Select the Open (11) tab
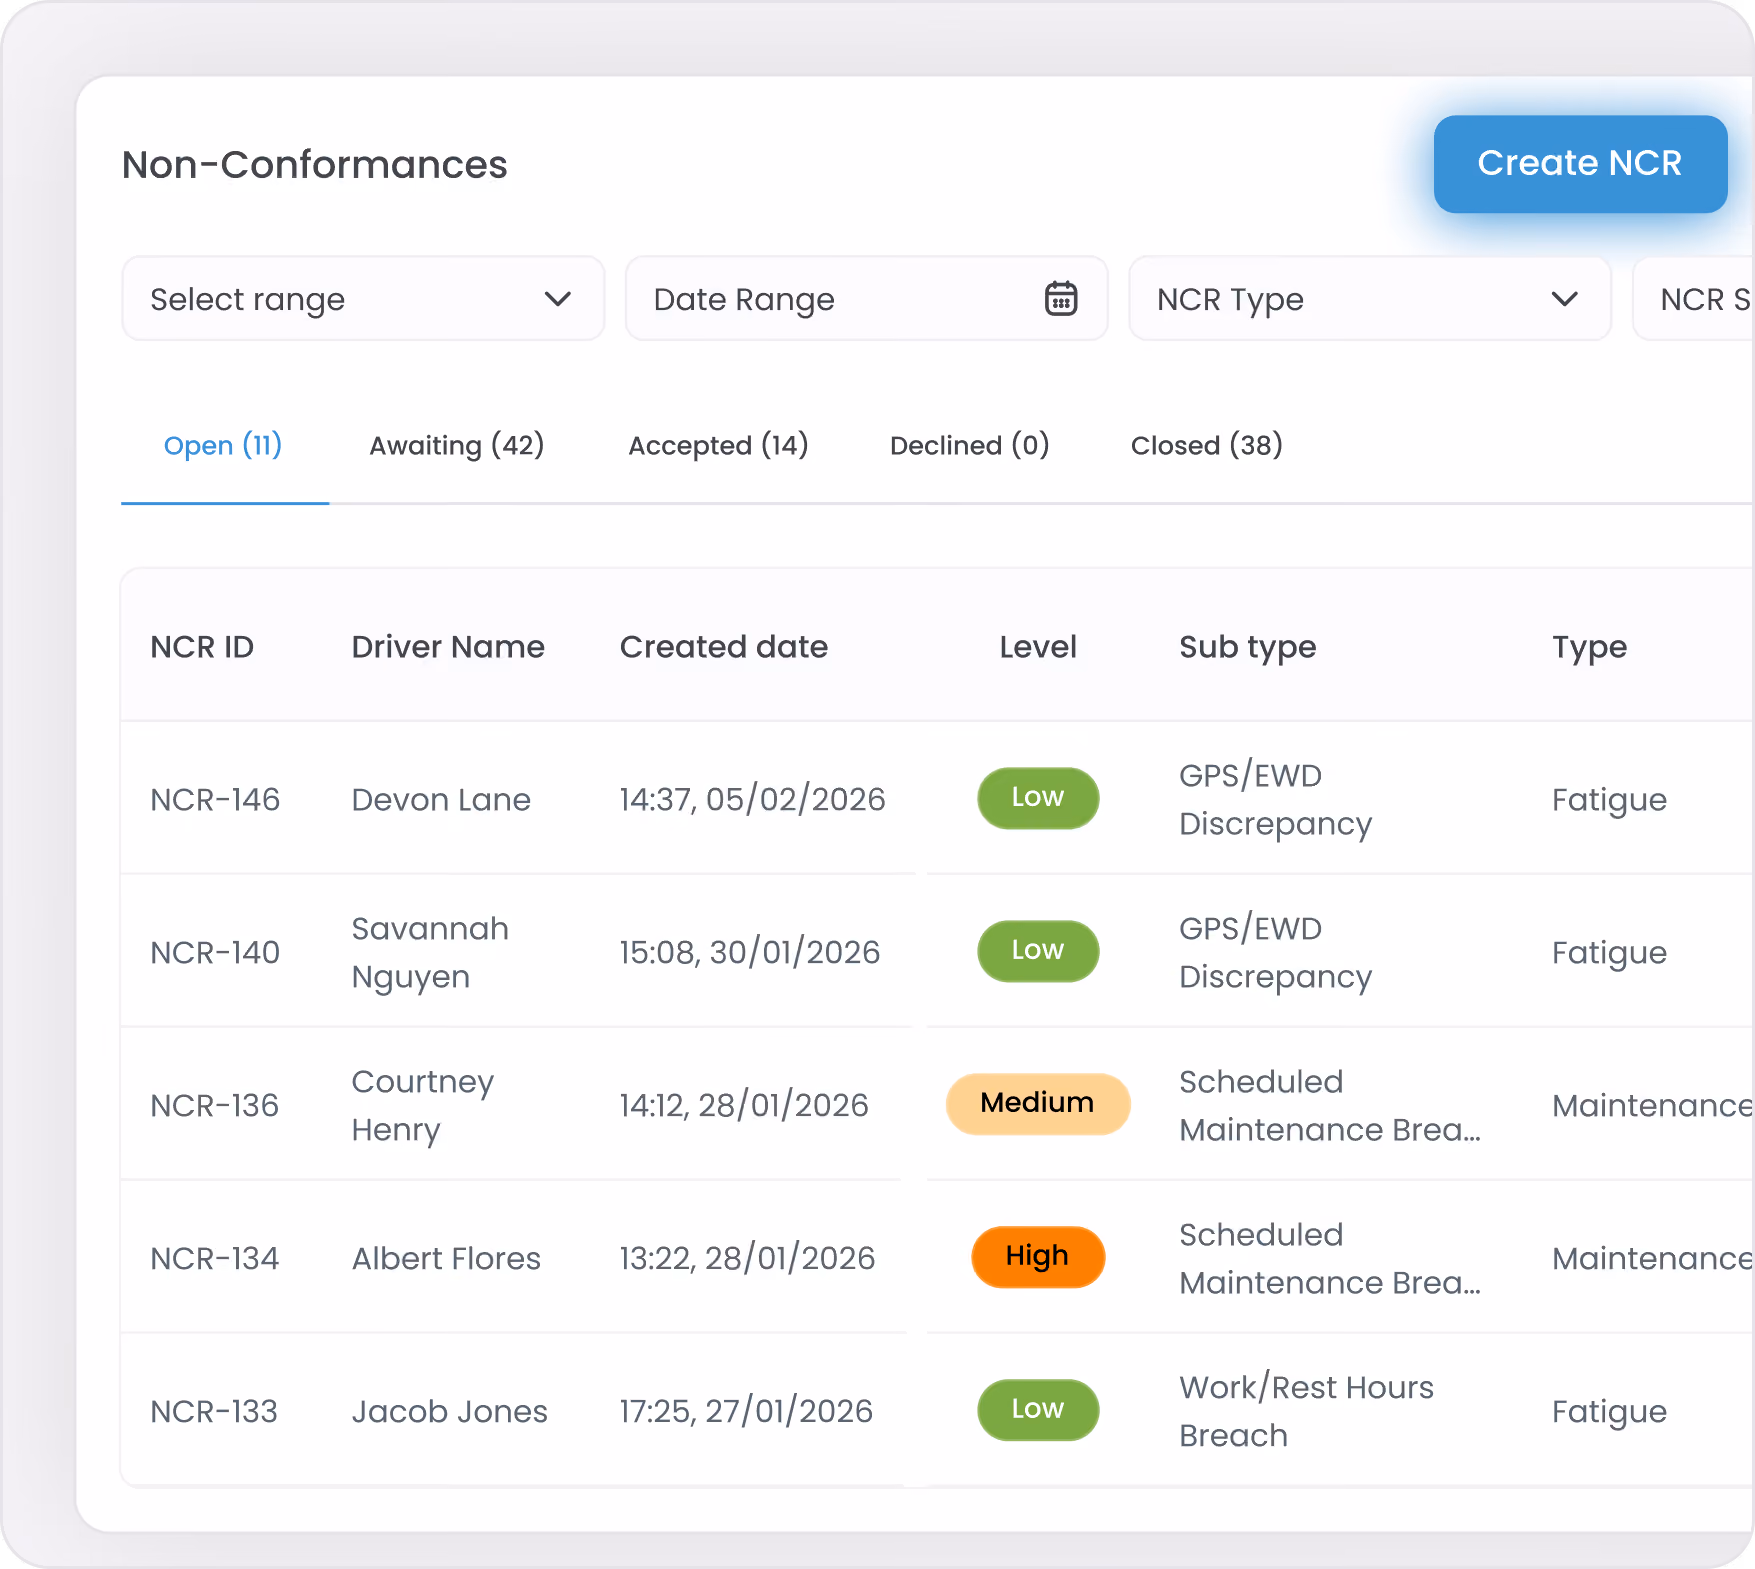The image size is (1755, 1569). 223,445
